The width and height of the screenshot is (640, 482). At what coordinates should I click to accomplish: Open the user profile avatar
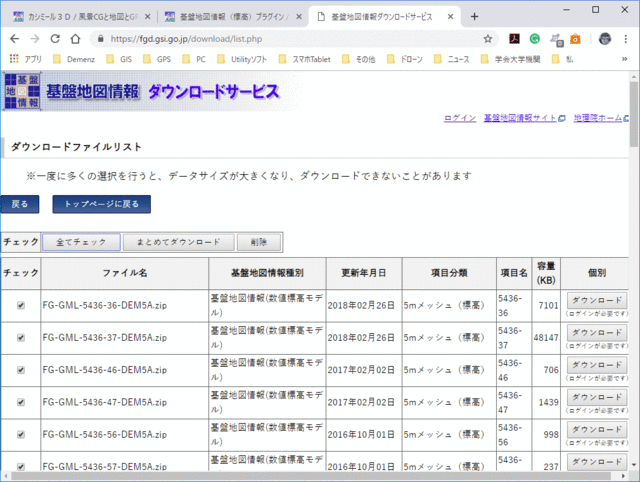[605, 39]
